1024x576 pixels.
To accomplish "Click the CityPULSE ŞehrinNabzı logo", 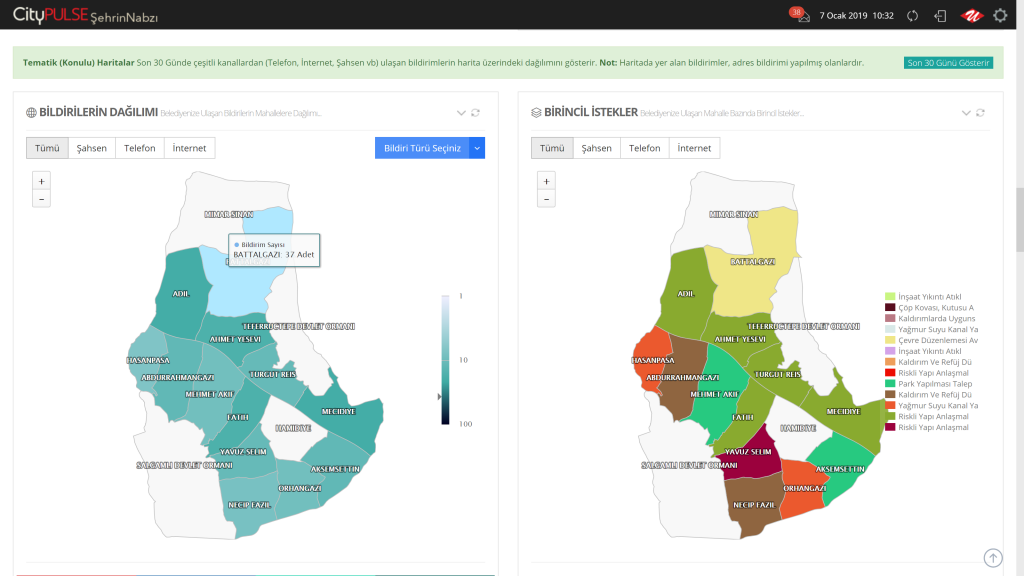I will (x=85, y=16).
